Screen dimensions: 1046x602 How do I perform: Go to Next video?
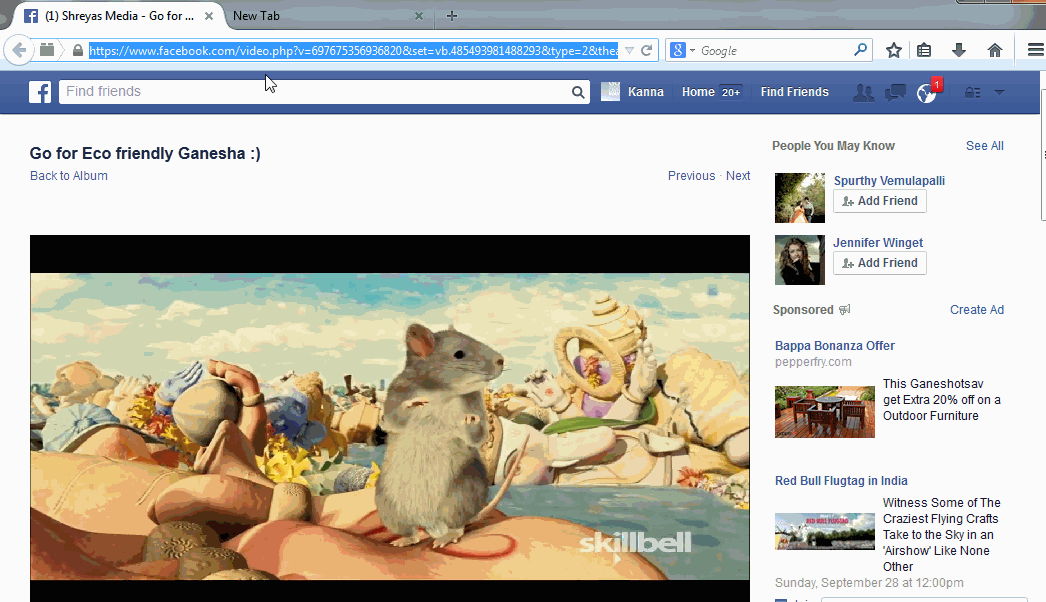coord(738,176)
